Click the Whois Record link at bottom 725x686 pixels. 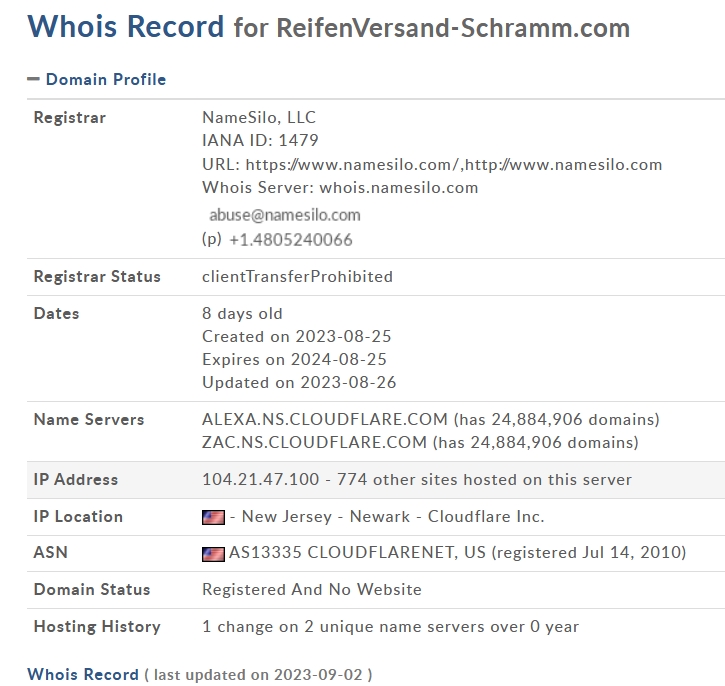[83, 674]
